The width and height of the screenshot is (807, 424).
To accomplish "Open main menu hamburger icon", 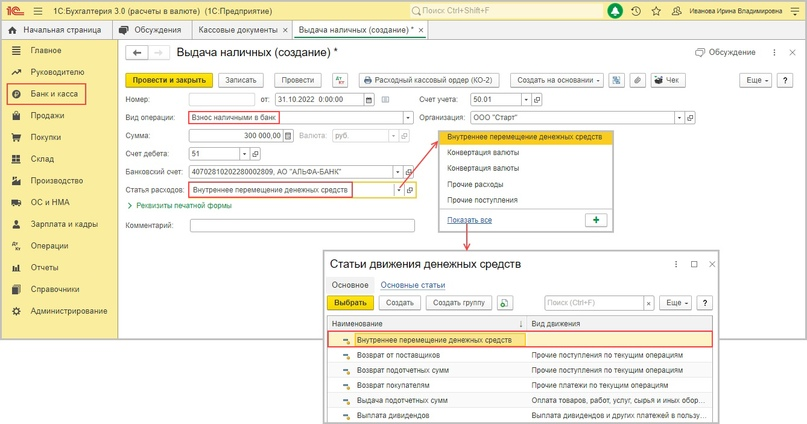I will point(38,11).
